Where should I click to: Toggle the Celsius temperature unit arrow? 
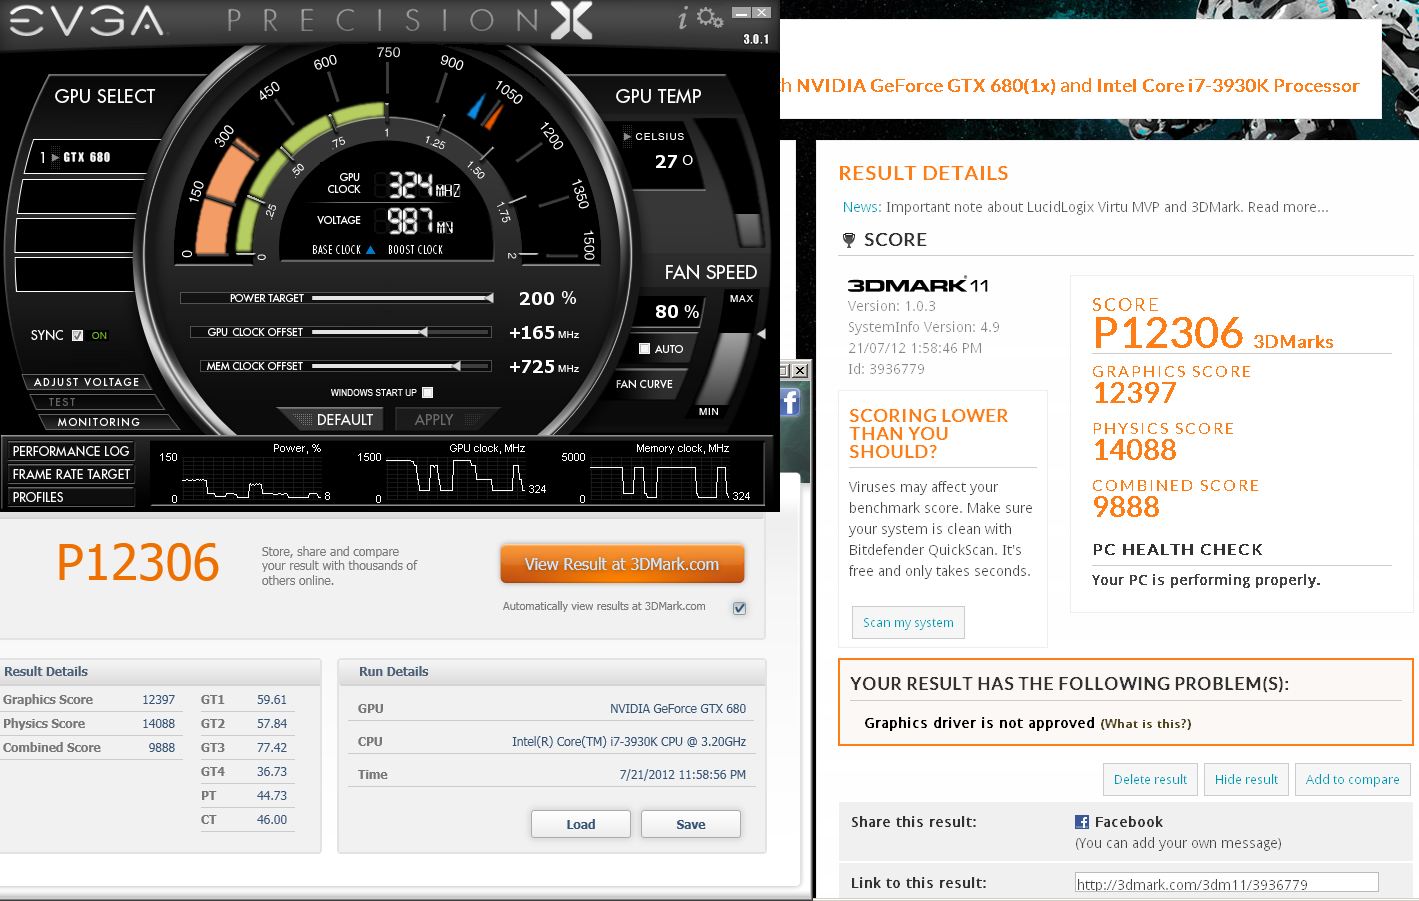627,136
